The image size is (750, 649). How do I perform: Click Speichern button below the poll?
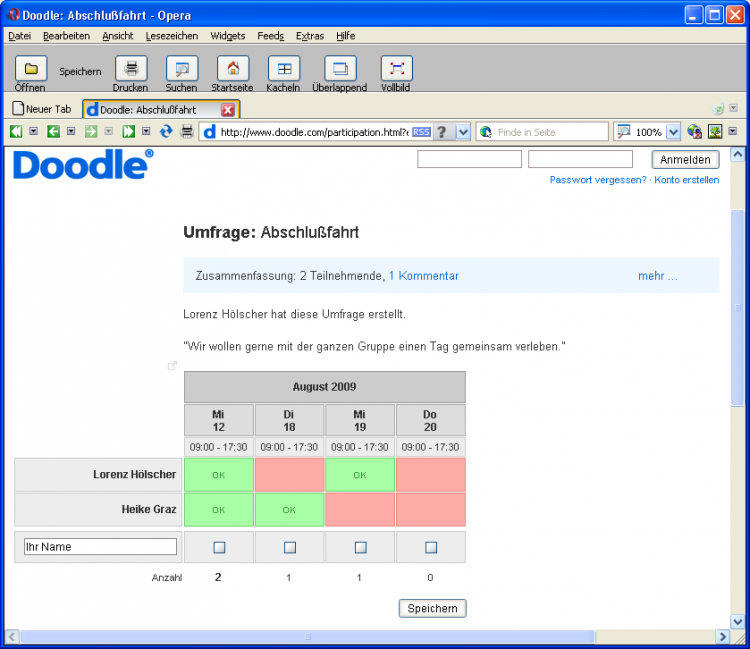[432, 608]
